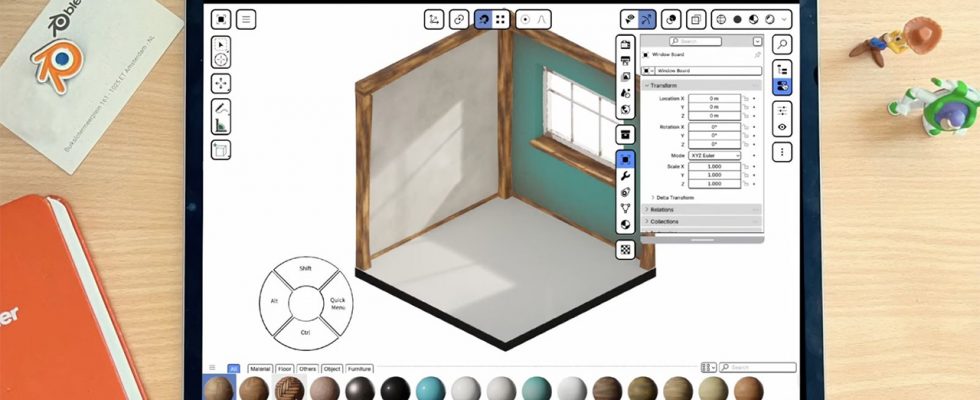Toggle the highlighted viewport gizmo button
This screenshot has height=400, width=980.
tap(647, 19)
